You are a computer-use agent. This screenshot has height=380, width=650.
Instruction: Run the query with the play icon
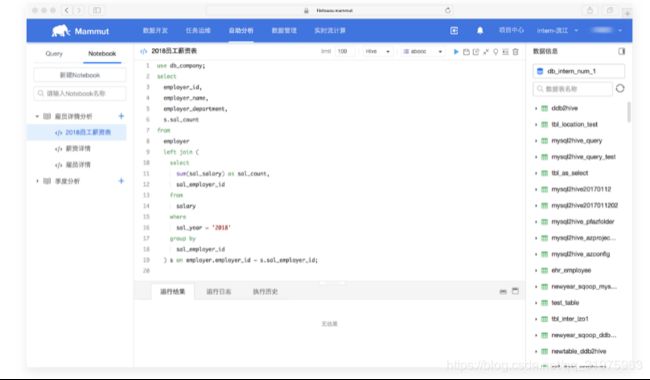click(x=456, y=52)
